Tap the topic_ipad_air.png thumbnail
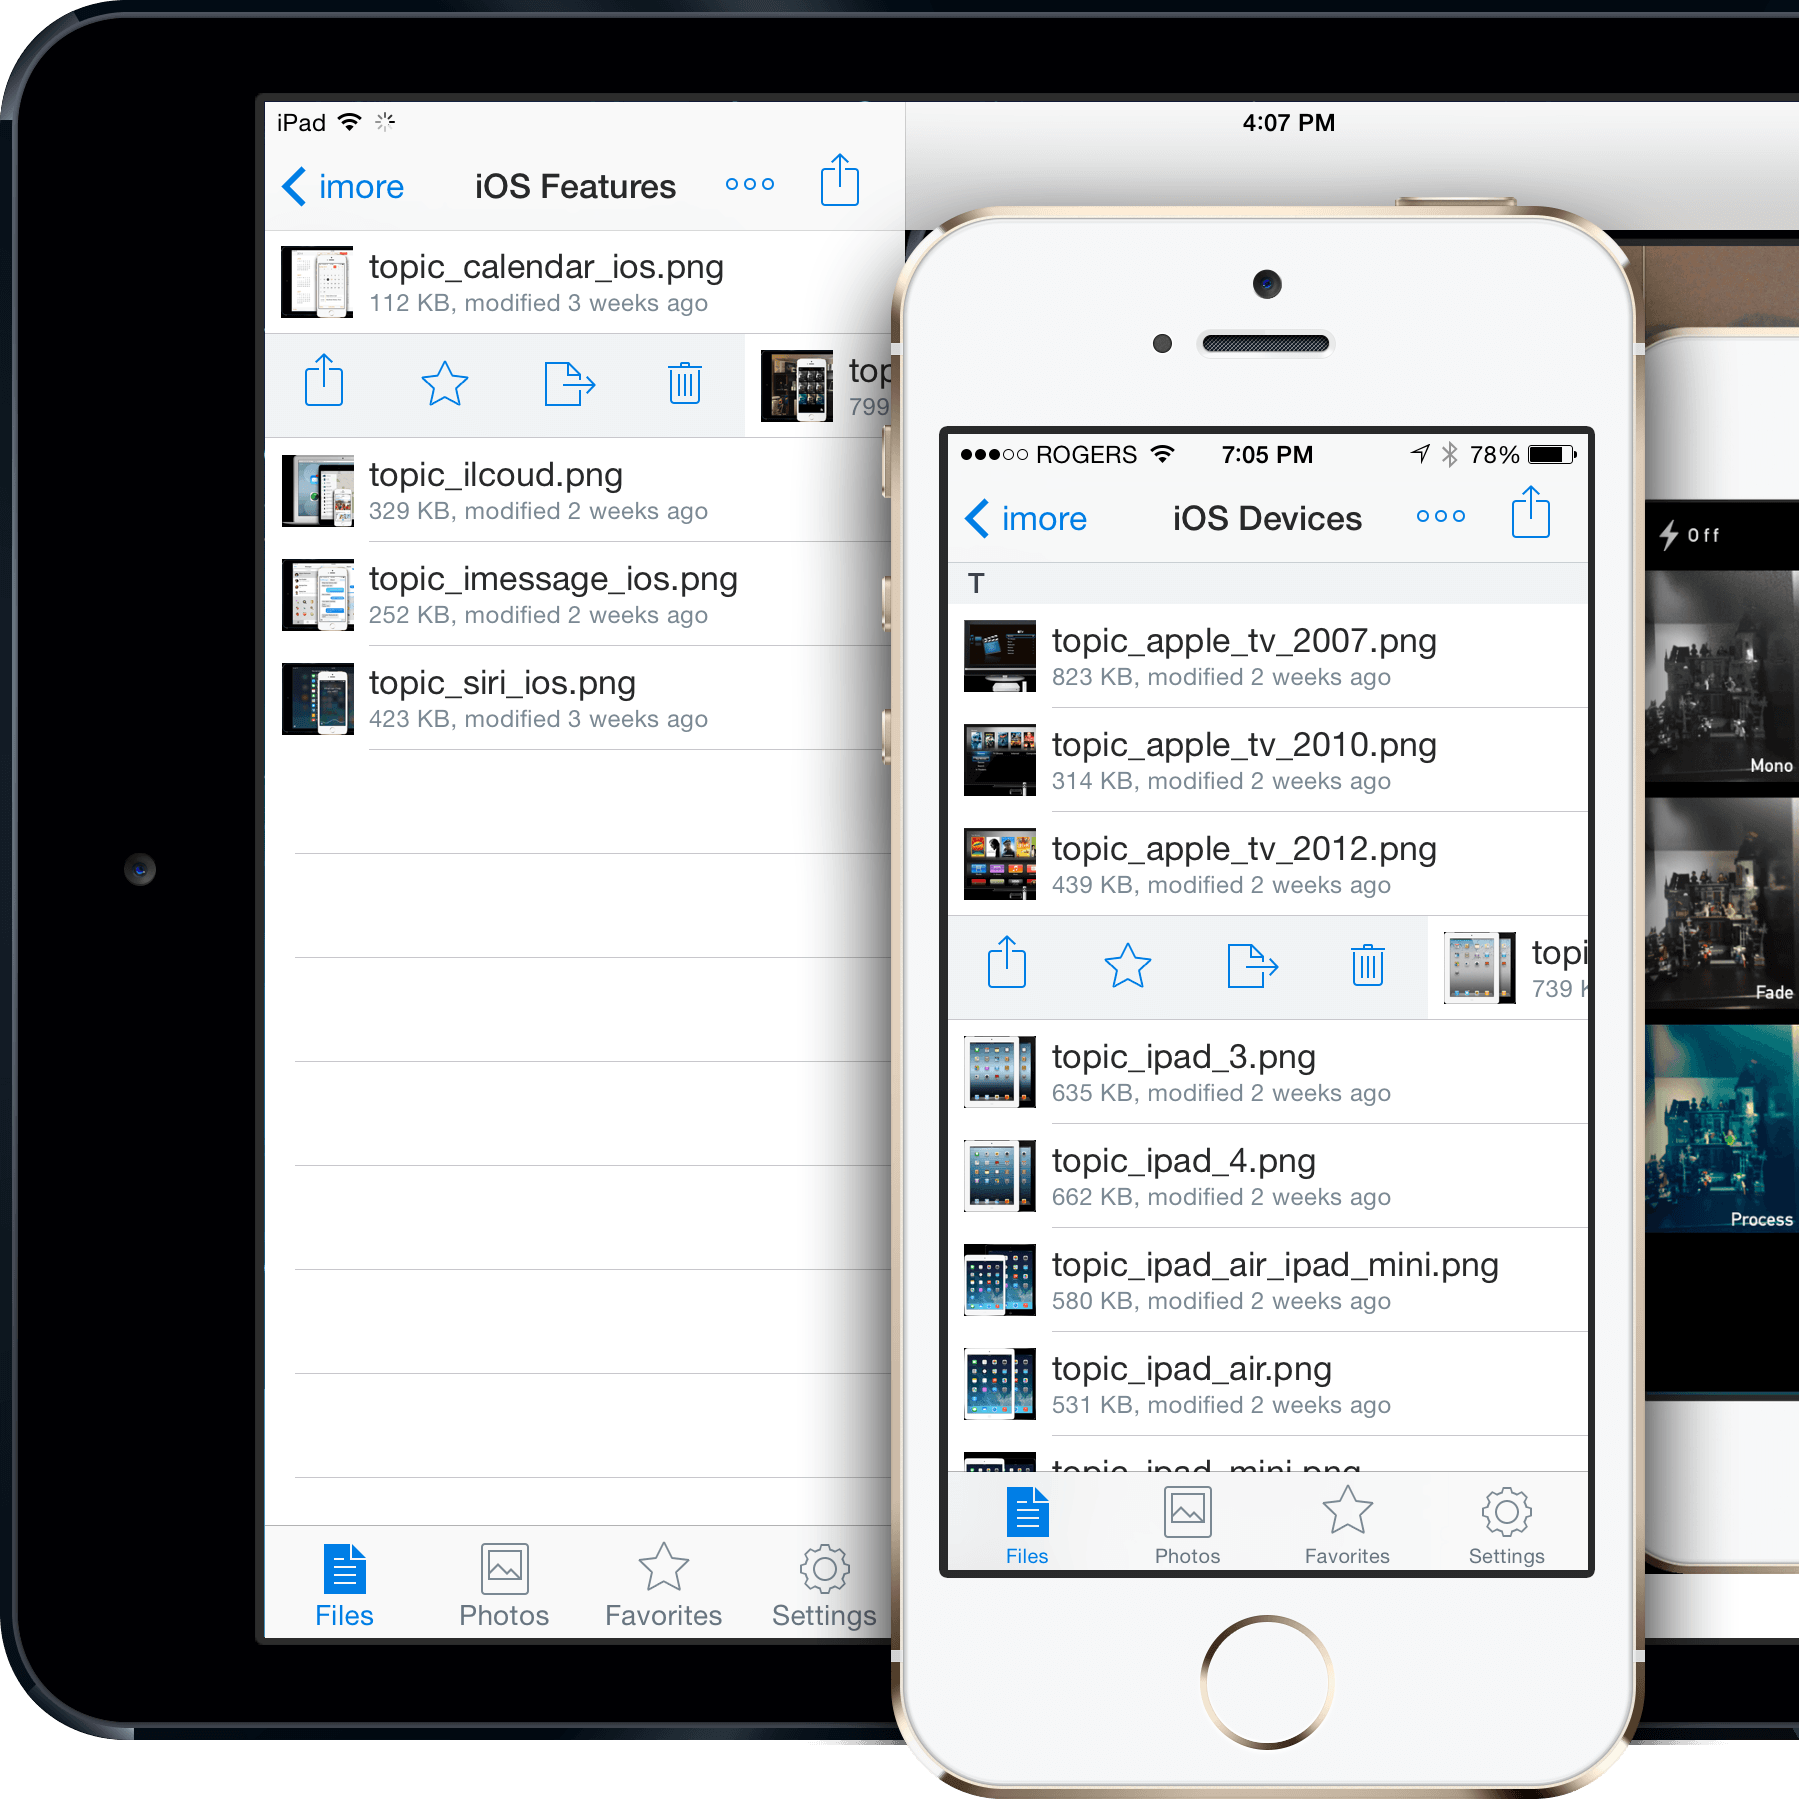Image resolution: width=1799 pixels, height=1799 pixels. point(1000,1384)
